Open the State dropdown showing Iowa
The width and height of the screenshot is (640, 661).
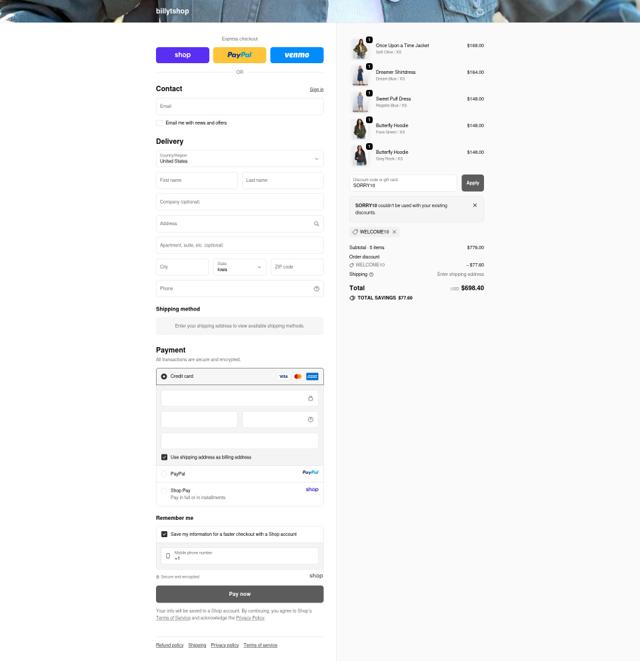239,267
